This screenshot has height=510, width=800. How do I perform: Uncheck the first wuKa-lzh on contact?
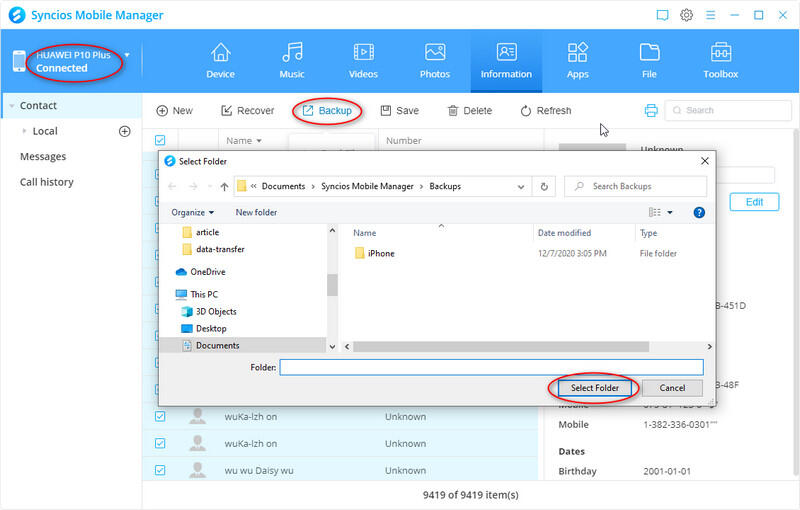(x=160, y=416)
